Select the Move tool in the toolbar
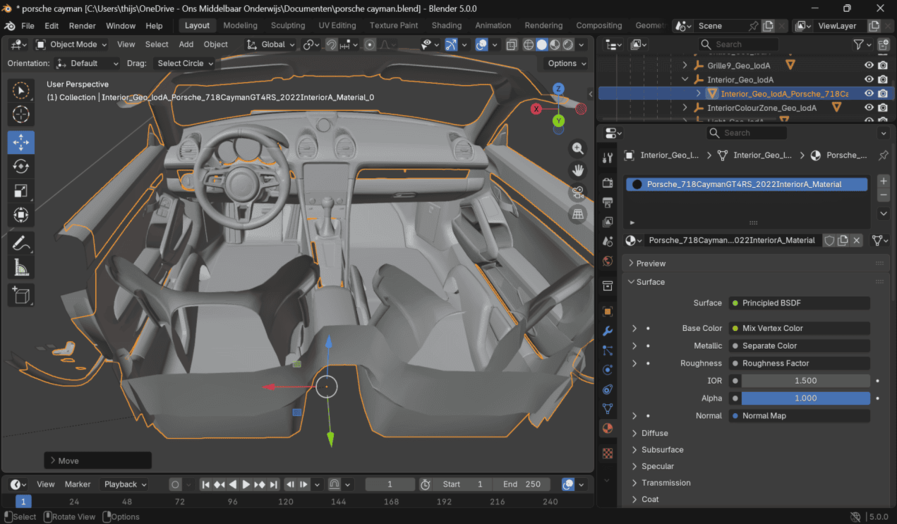The width and height of the screenshot is (897, 524). (21, 142)
